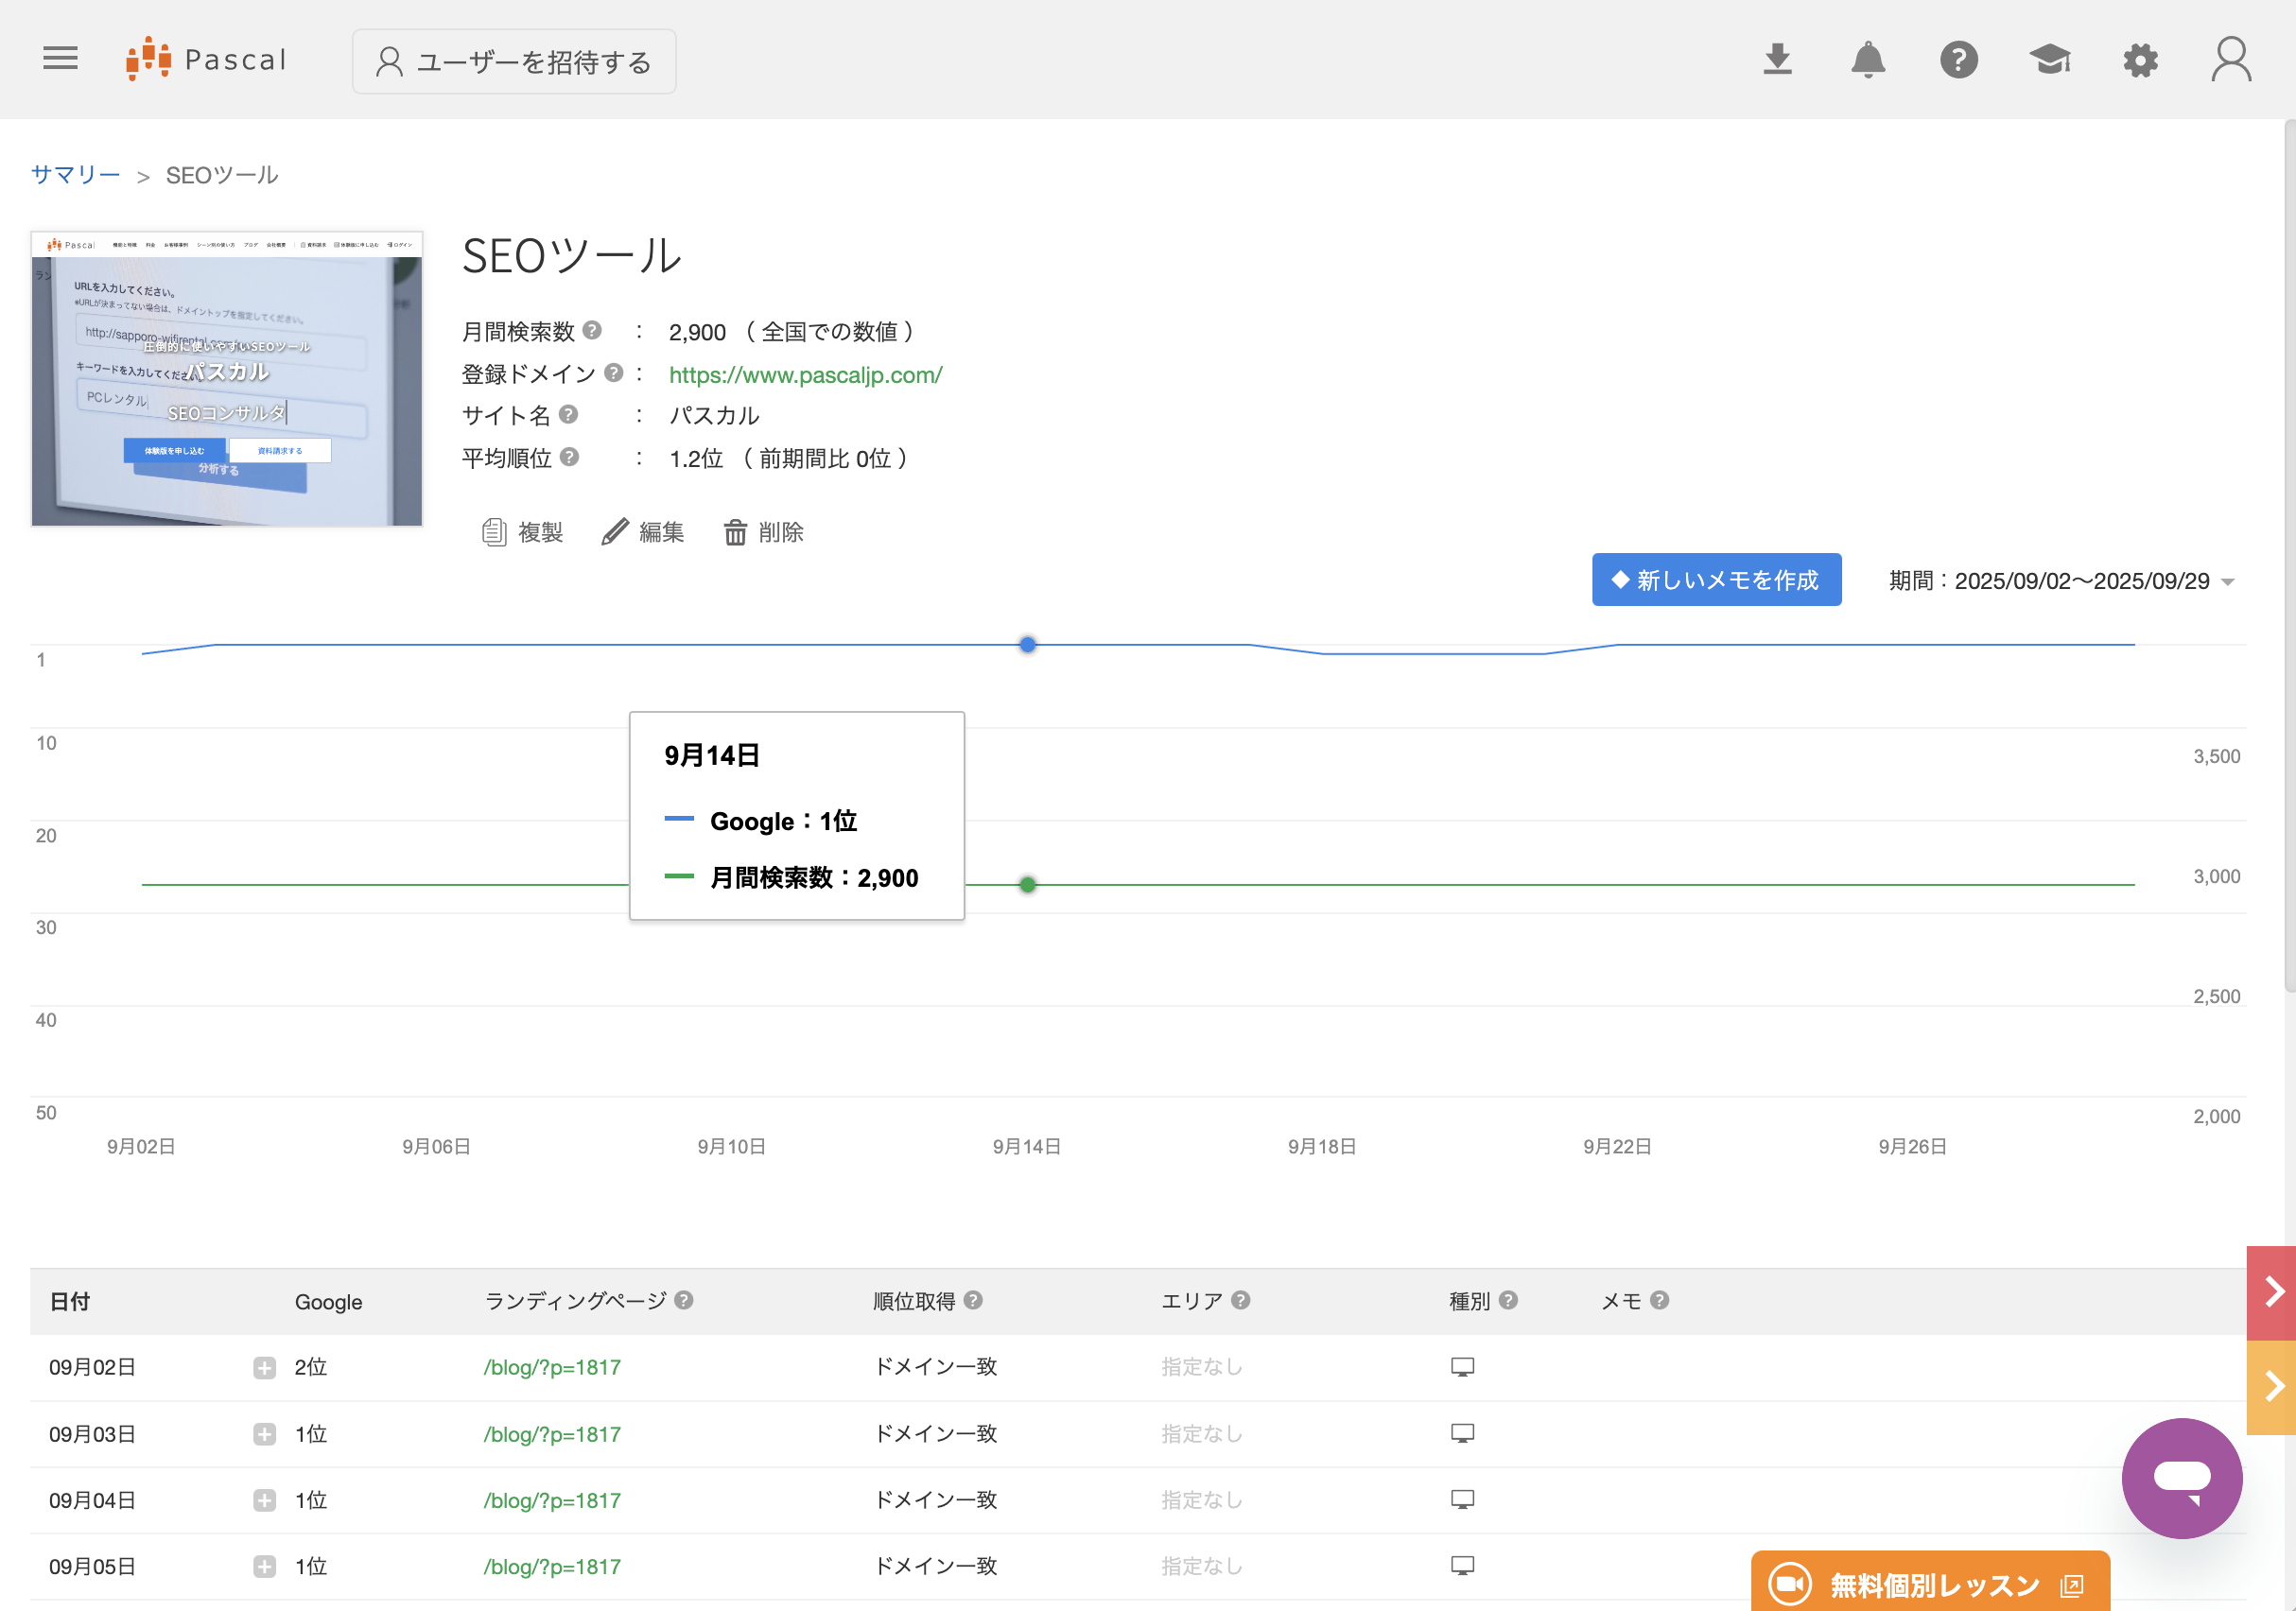The height and width of the screenshot is (1611, 2296).
Task: Open the orange side panel arrow tab
Action: coord(2271,1386)
